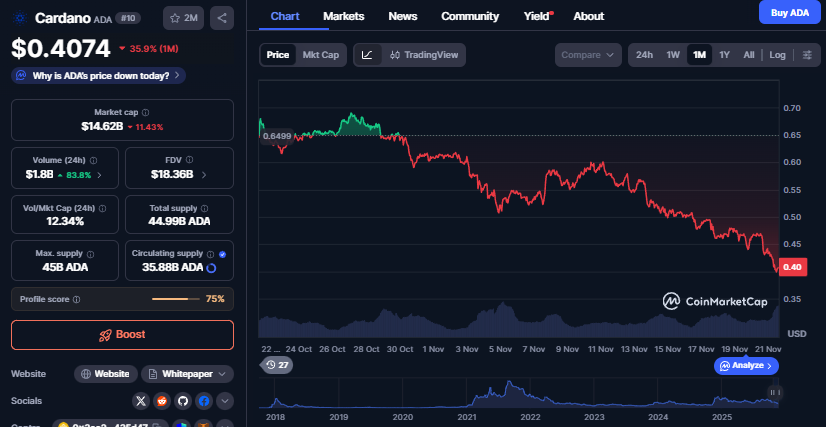Click the Boost button
The height and width of the screenshot is (427, 826).
point(122,335)
